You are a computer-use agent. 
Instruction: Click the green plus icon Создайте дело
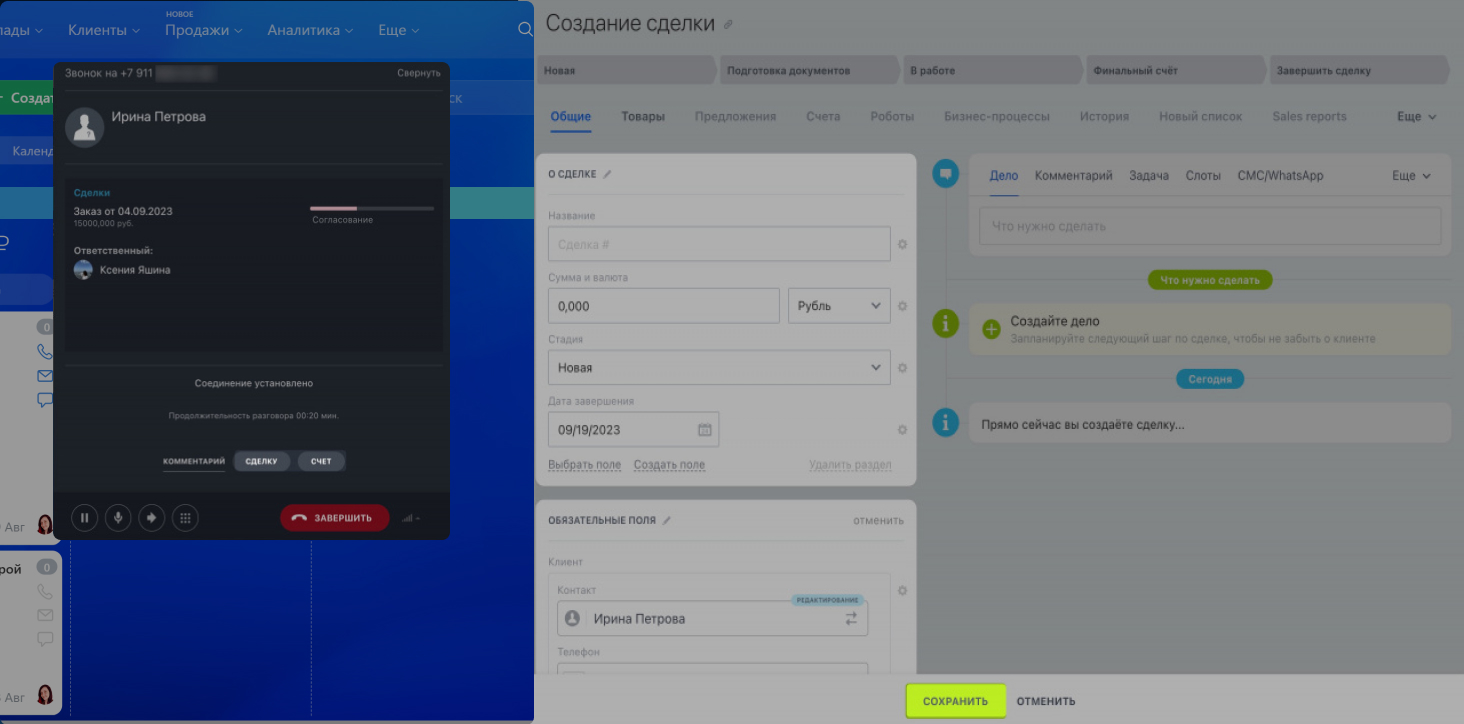click(991, 330)
